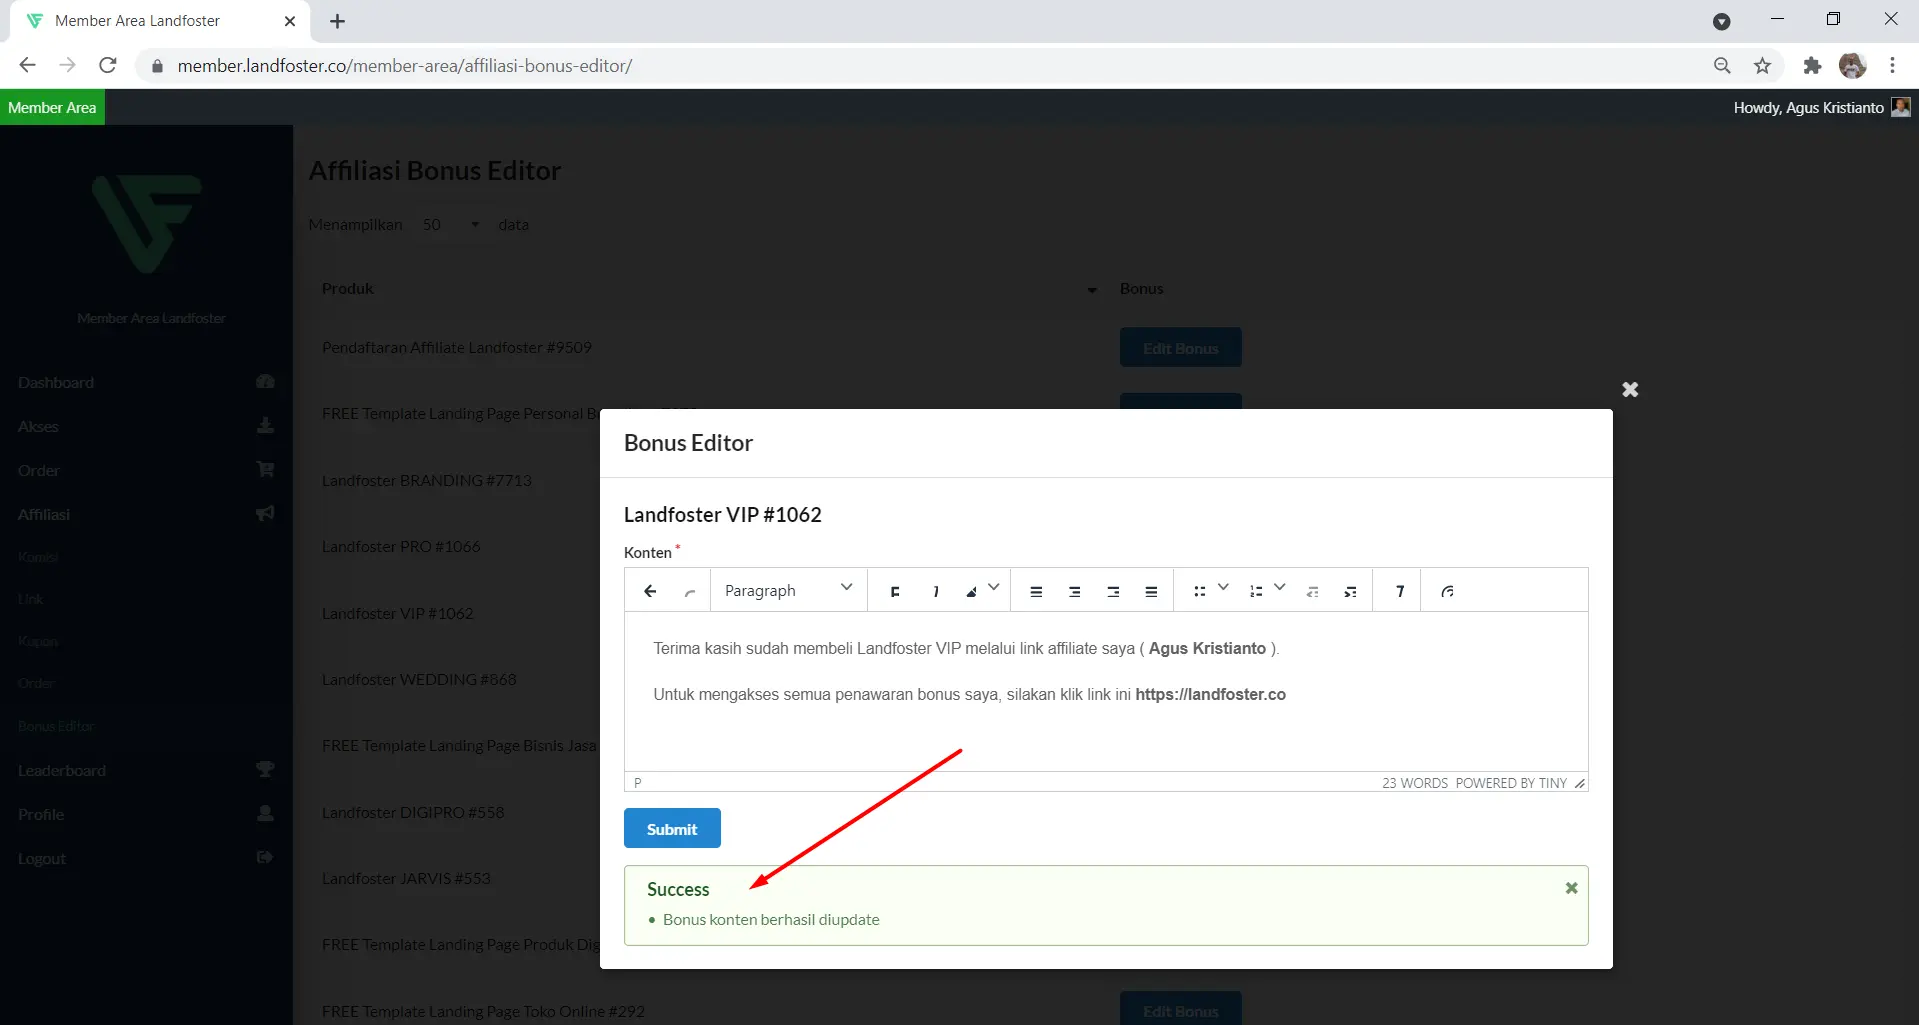This screenshot has width=1919, height=1025.
Task: Increase indent of the paragraph
Action: point(1350,591)
